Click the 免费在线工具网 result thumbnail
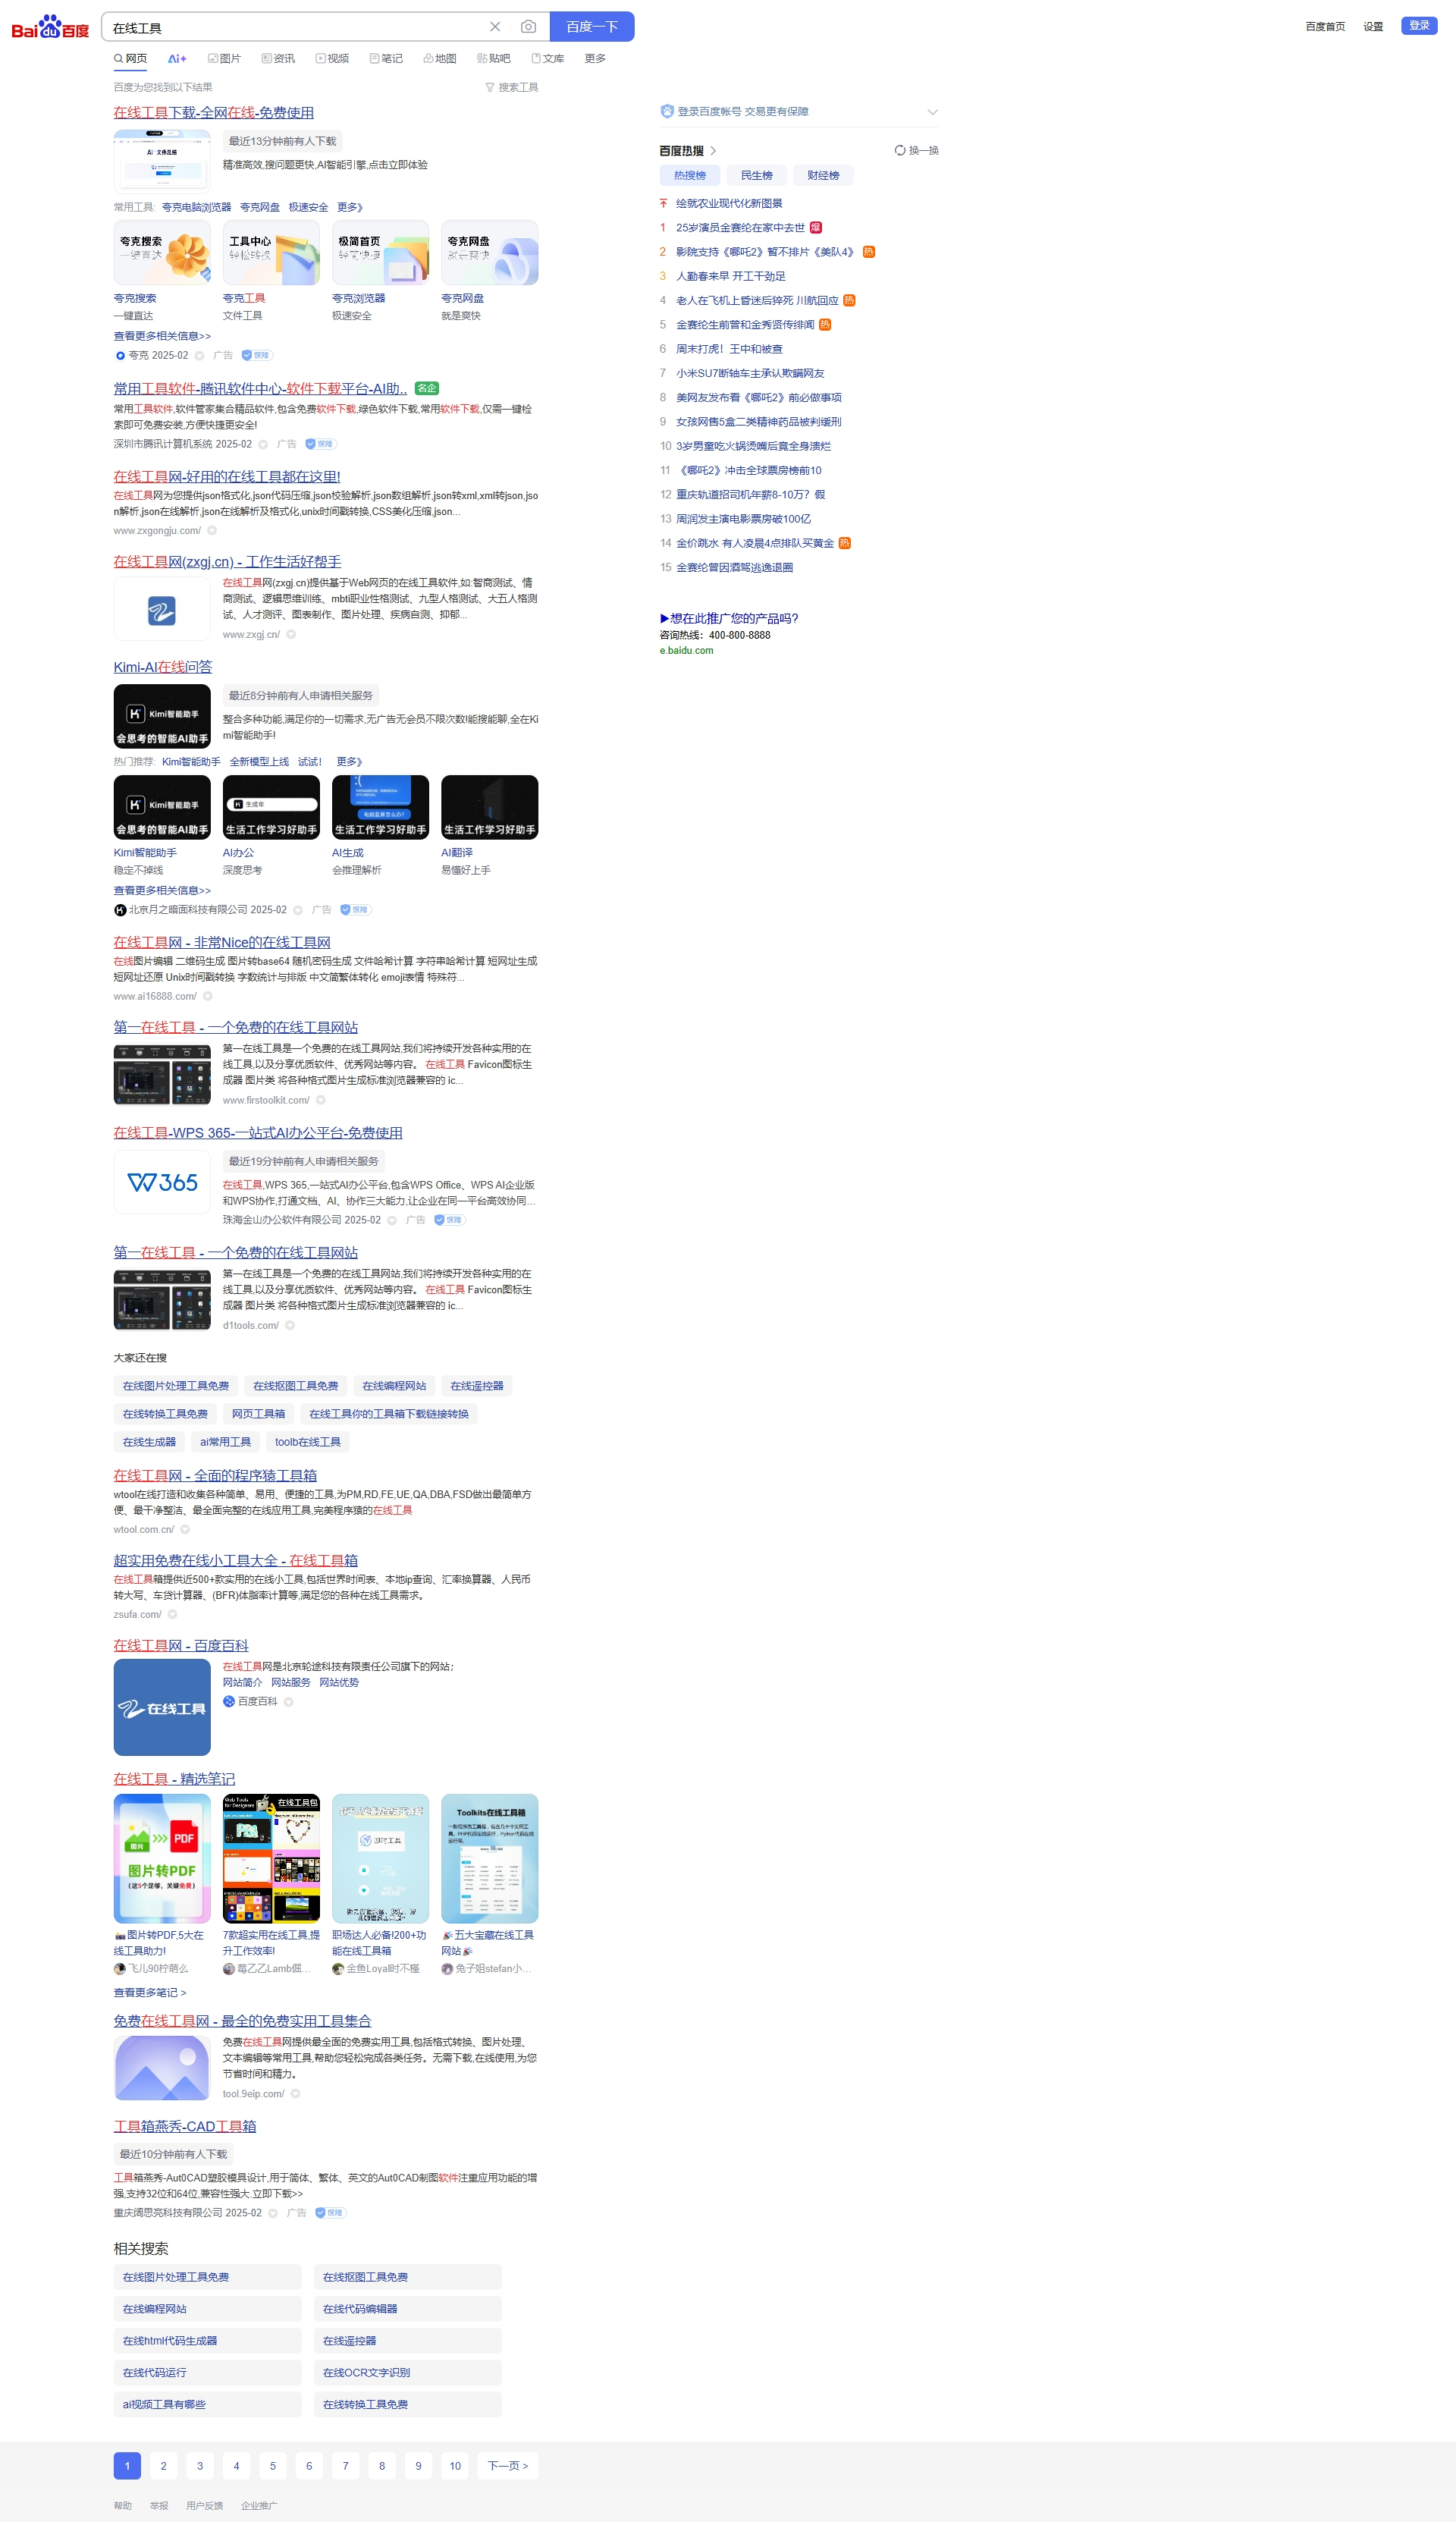Screen dimensions: 1456x2522 162,2068
